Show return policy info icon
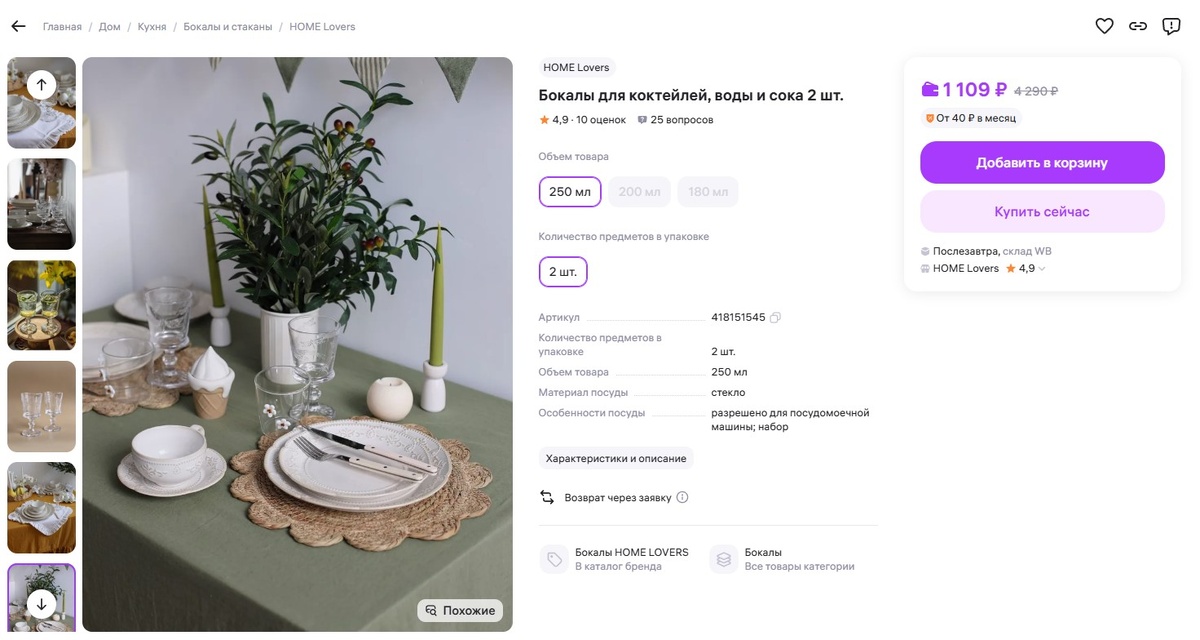1200x640 pixels. tap(682, 497)
